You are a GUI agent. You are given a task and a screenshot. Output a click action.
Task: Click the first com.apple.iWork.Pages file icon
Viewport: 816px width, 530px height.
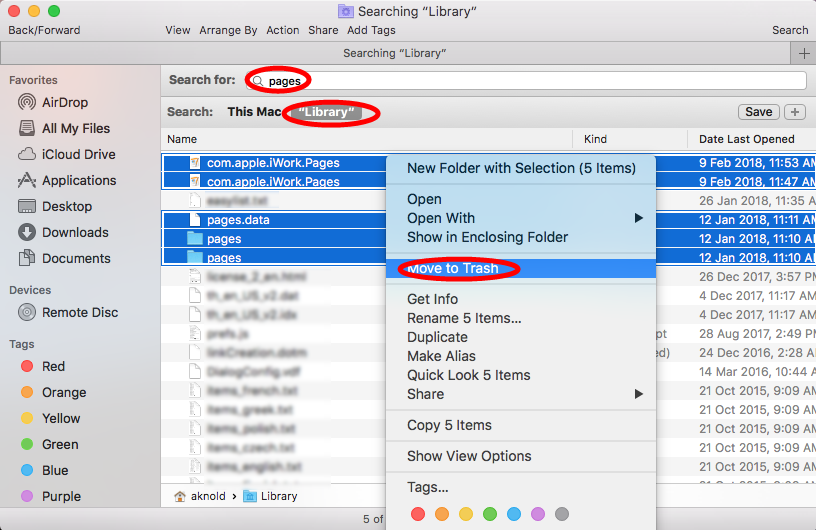[x=195, y=162]
